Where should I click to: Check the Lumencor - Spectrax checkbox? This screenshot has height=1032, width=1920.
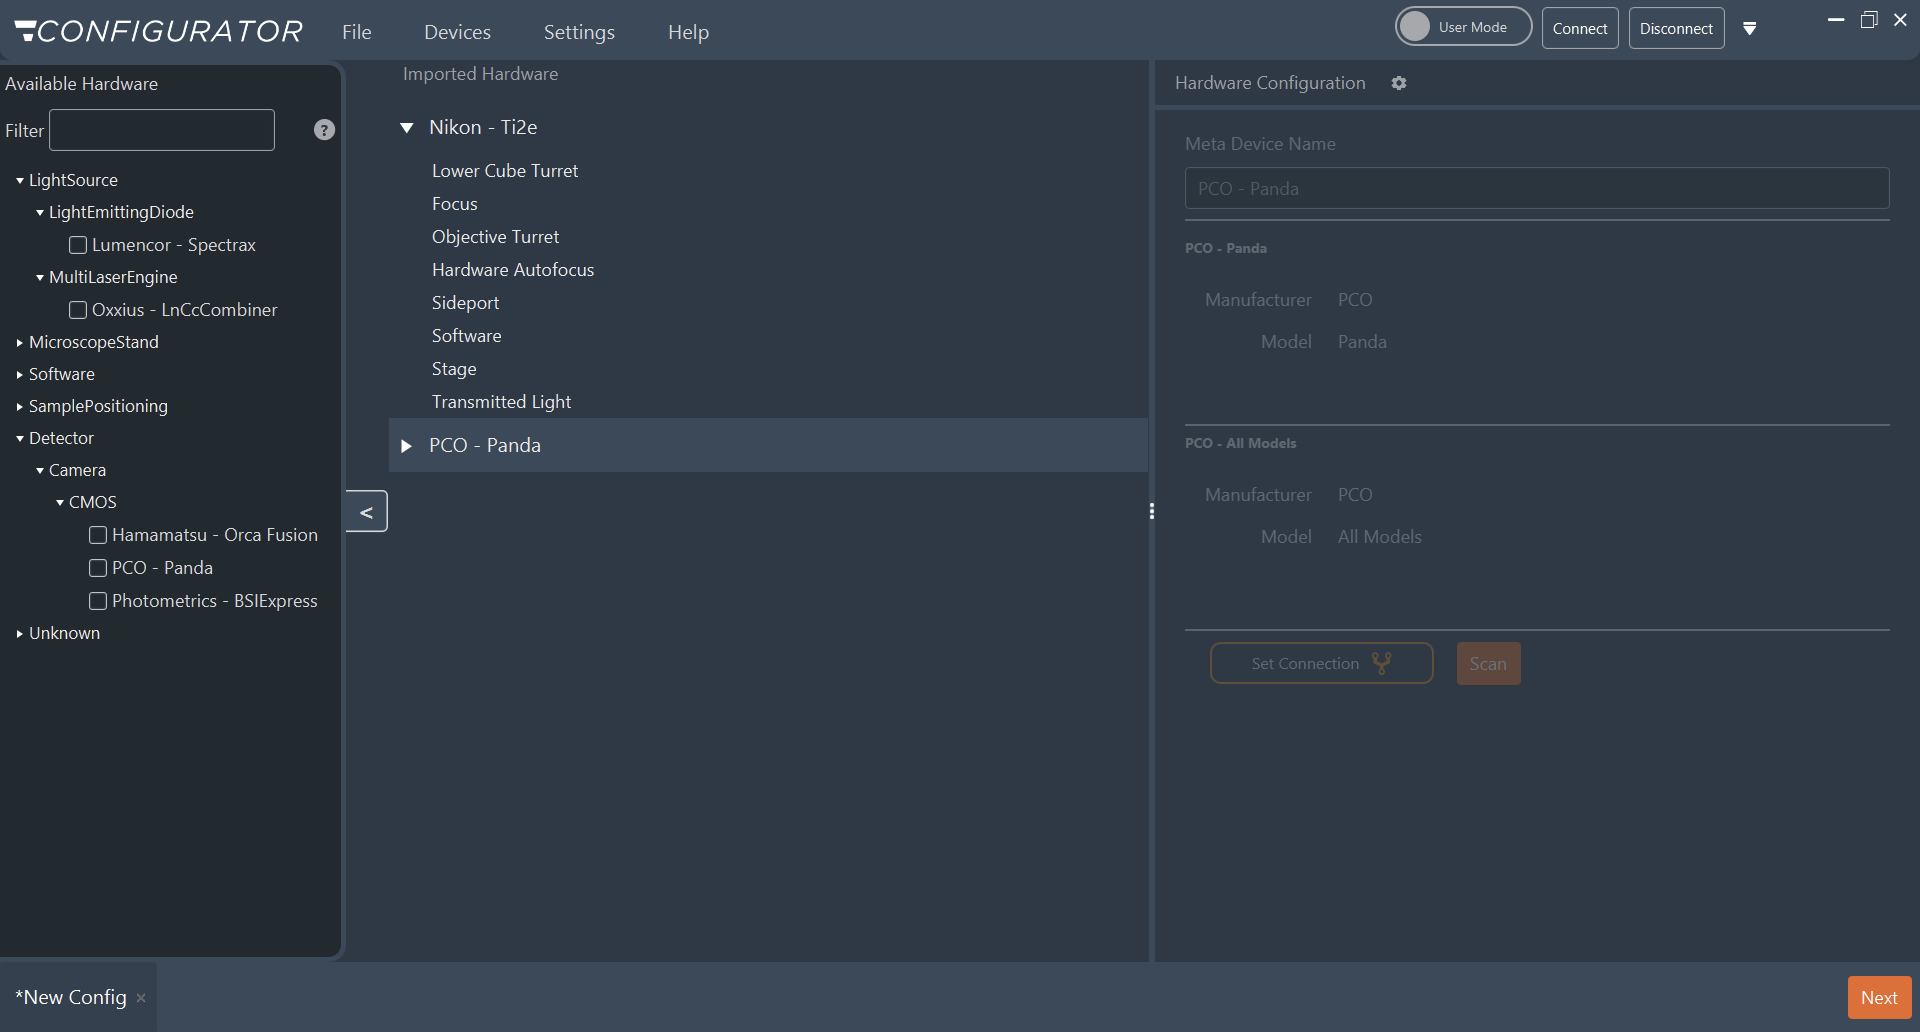click(x=78, y=245)
